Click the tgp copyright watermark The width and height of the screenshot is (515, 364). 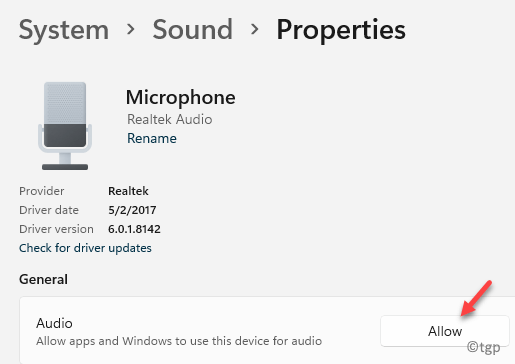click(483, 347)
